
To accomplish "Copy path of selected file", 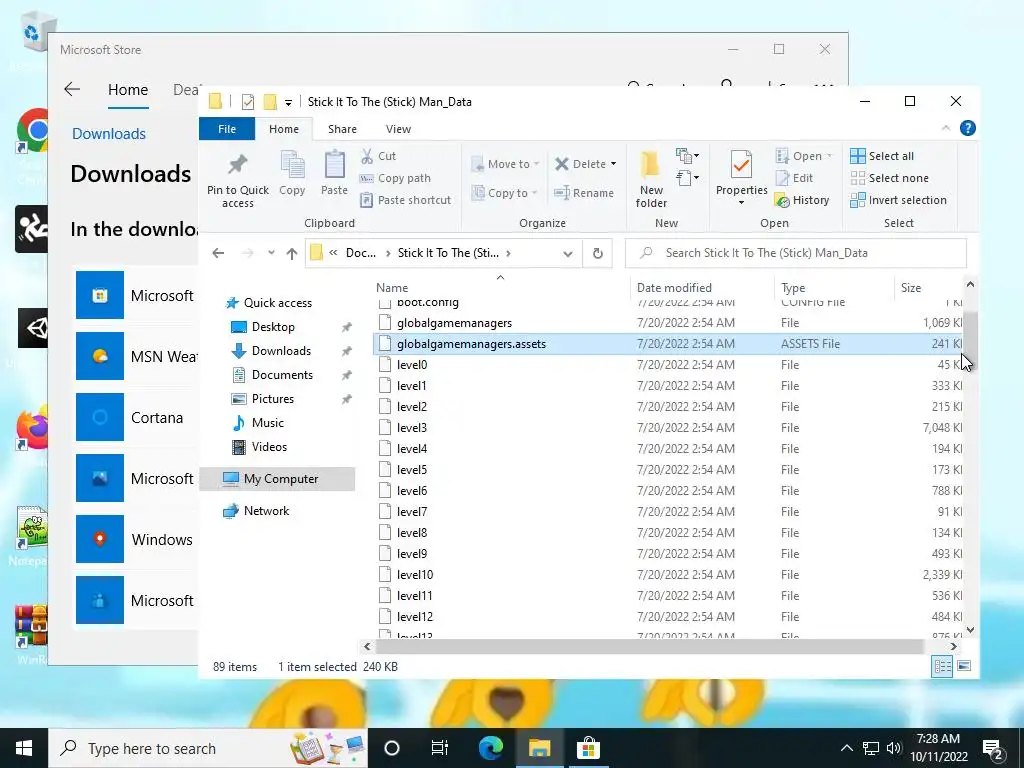I will pos(395,178).
